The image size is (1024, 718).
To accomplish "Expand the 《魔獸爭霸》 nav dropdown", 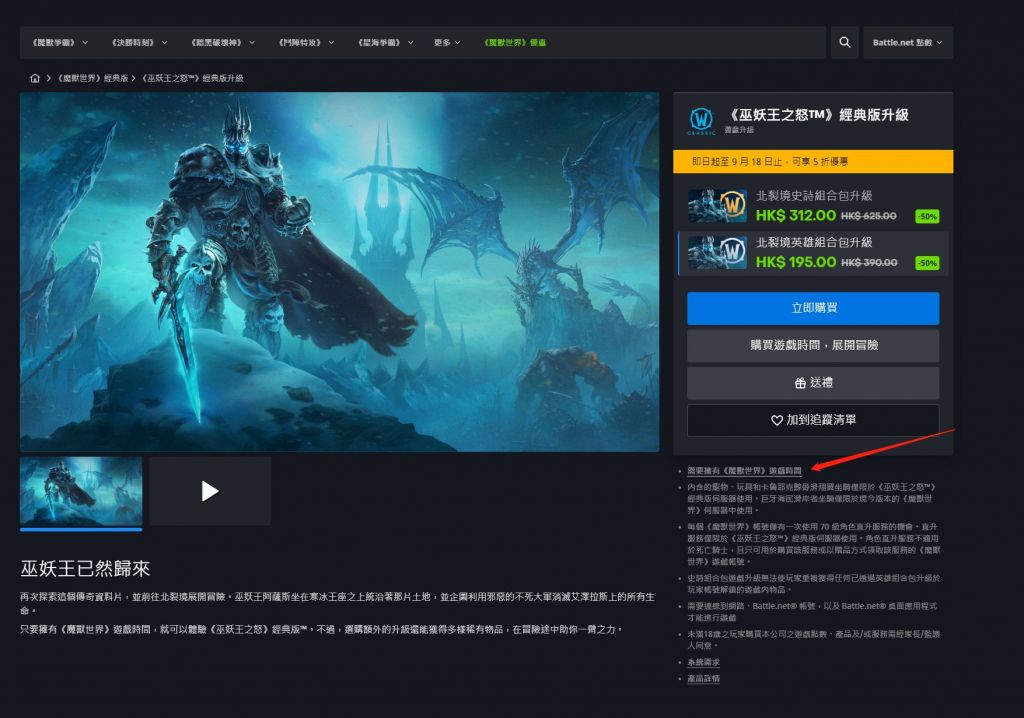I will click(x=60, y=42).
